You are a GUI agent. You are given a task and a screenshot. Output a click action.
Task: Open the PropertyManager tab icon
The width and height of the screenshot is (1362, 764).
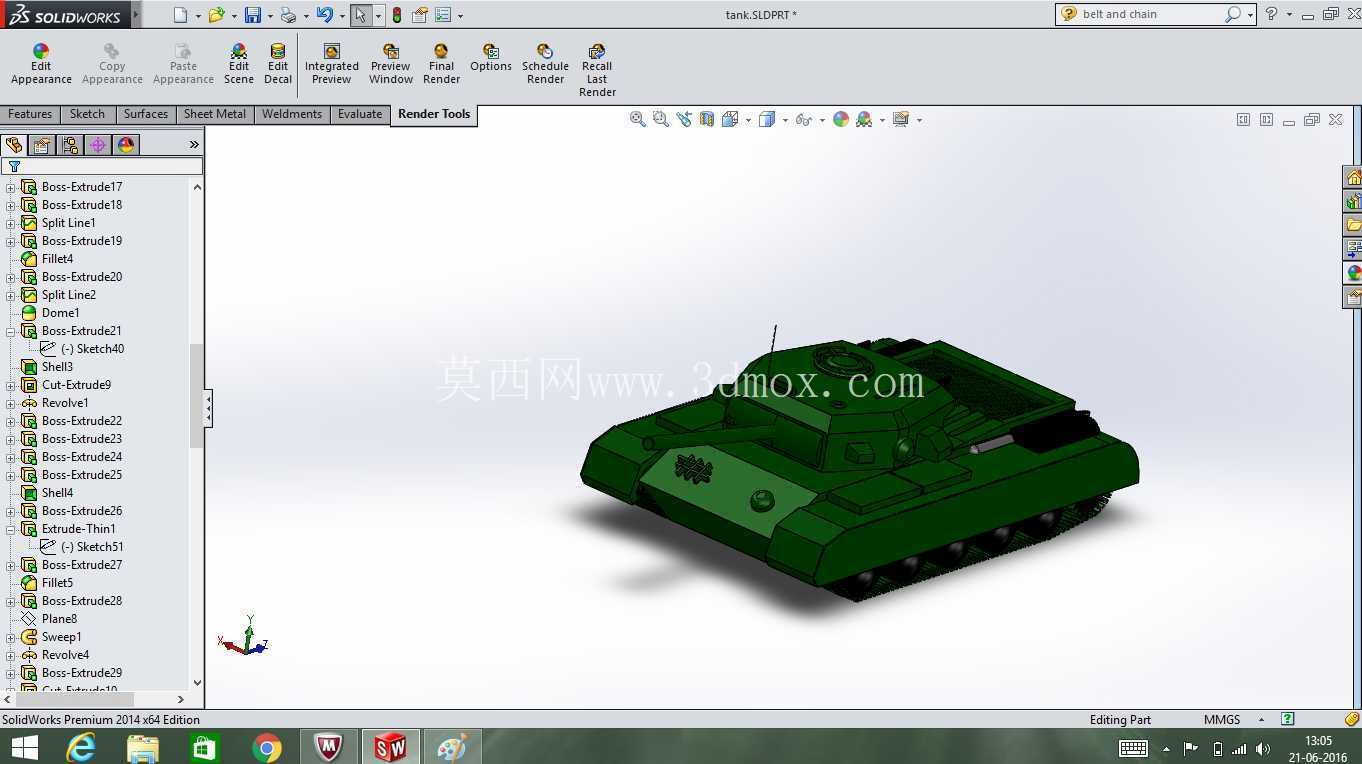pos(42,145)
